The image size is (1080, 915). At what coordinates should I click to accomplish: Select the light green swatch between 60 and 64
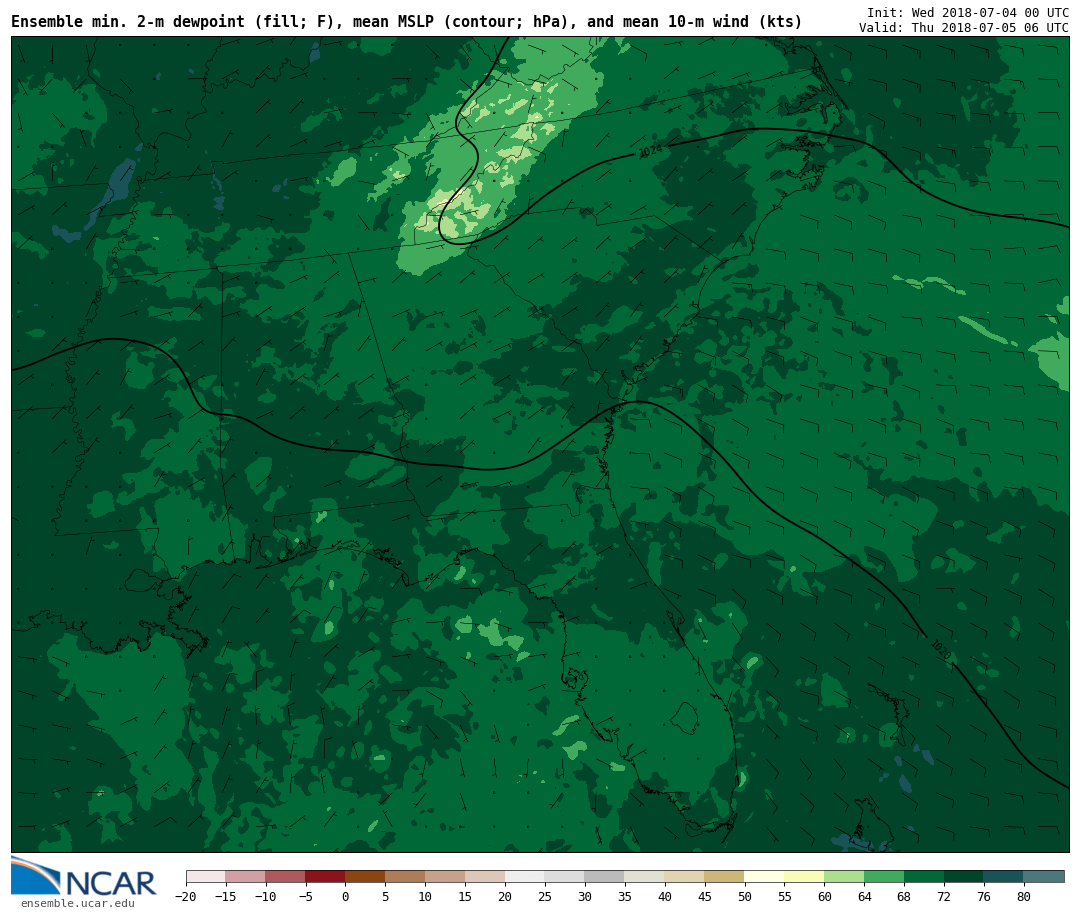(x=844, y=877)
